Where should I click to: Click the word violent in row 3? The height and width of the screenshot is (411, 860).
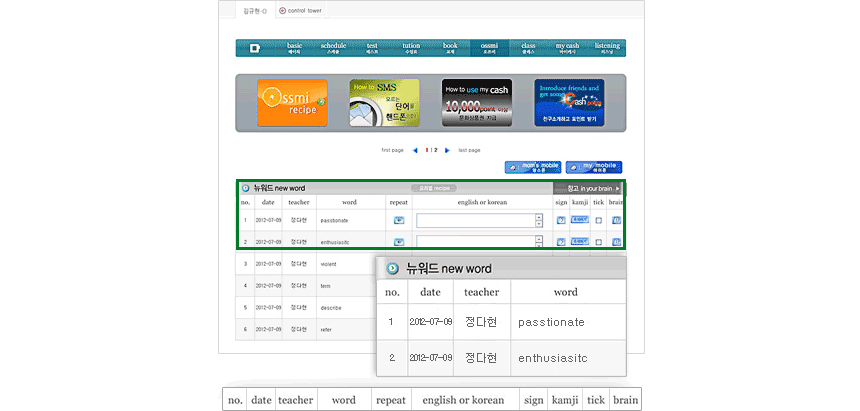click(x=329, y=264)
